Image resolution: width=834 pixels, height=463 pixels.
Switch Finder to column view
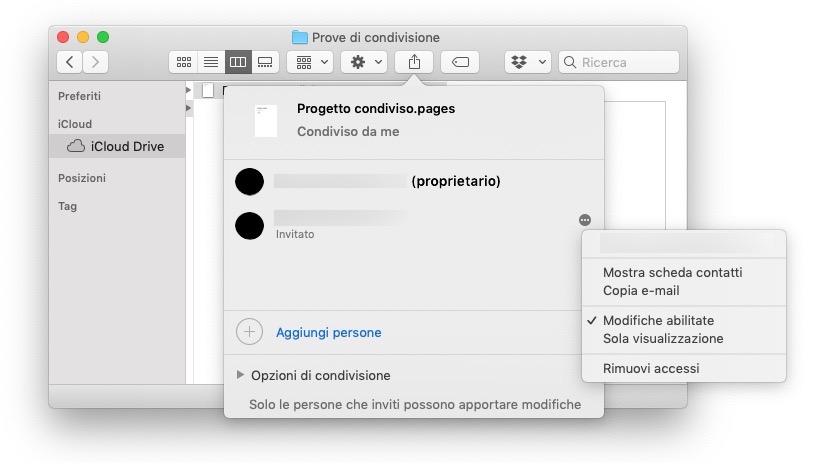238,62
